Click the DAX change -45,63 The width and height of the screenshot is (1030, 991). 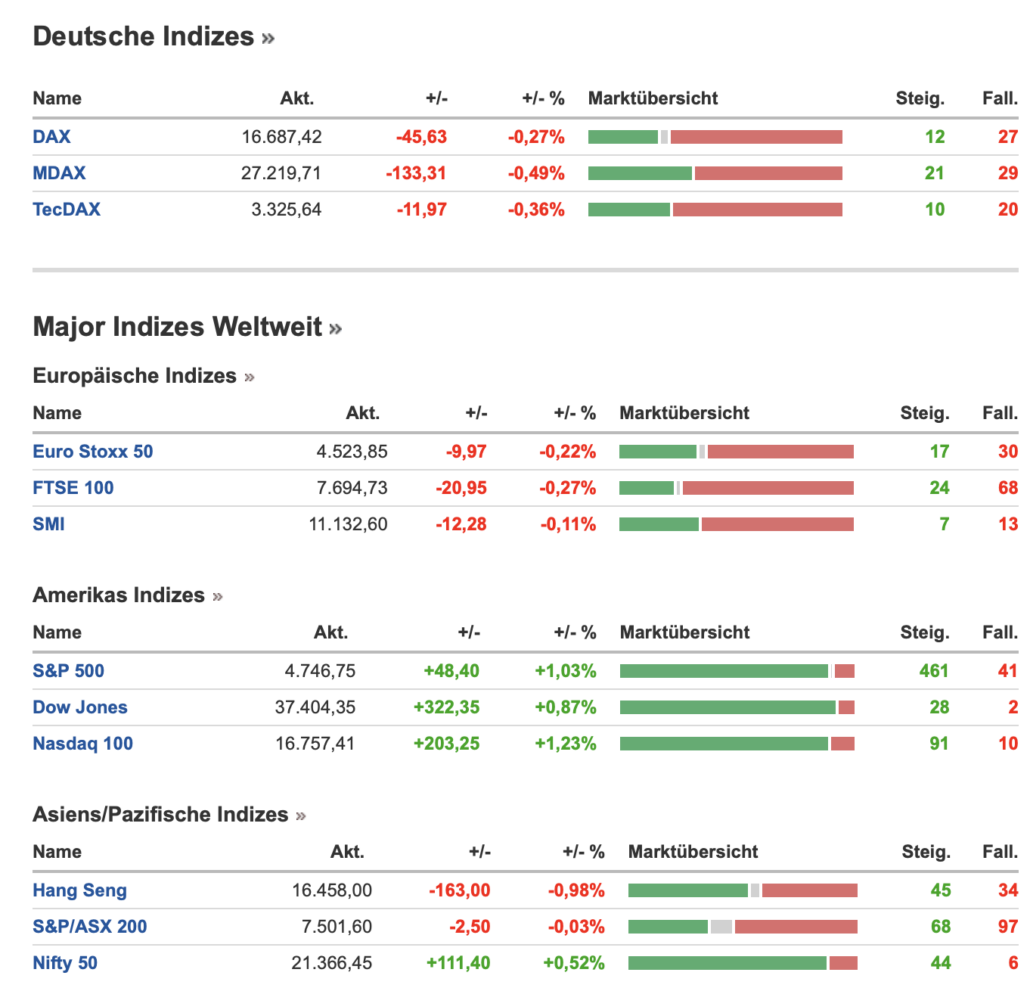[421, 137]
